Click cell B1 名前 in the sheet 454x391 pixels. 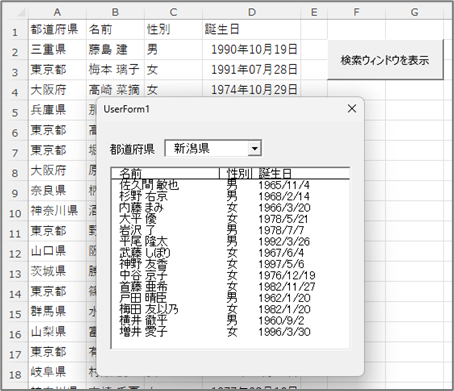click(115, 30)
